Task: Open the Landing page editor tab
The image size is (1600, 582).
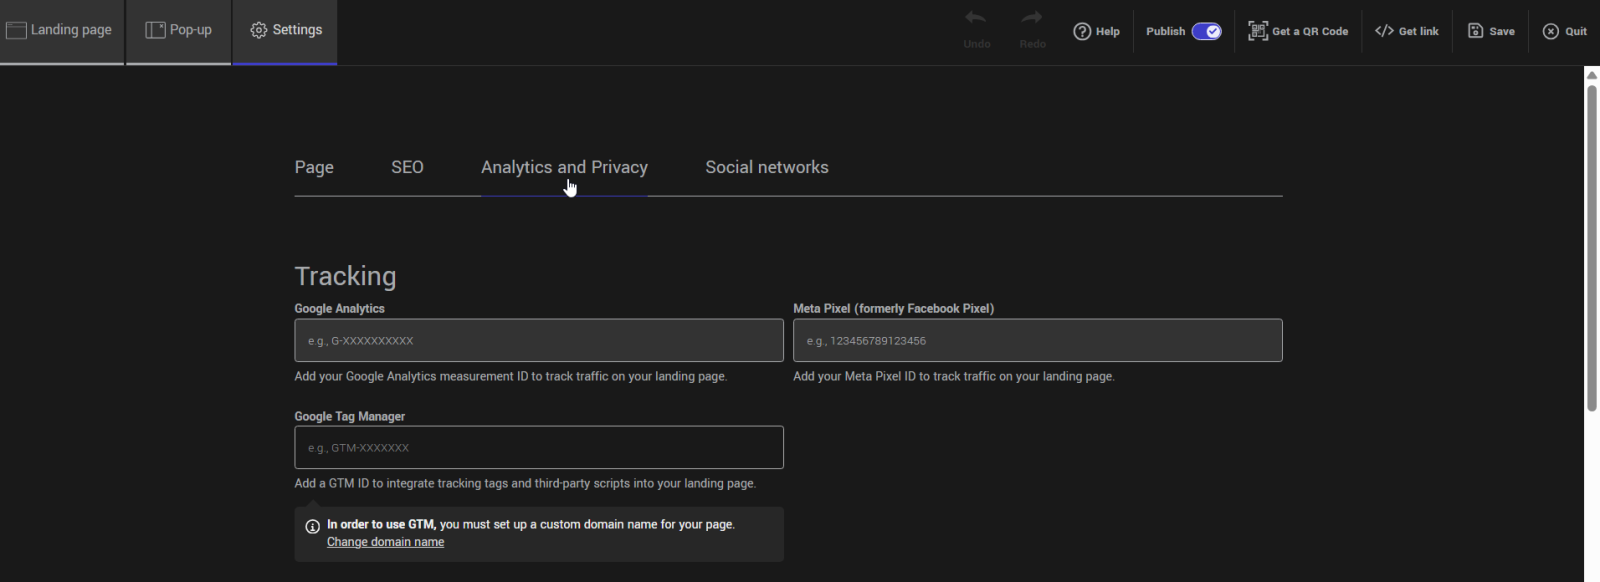Action: pyautogui.click(x=60, y=30)
